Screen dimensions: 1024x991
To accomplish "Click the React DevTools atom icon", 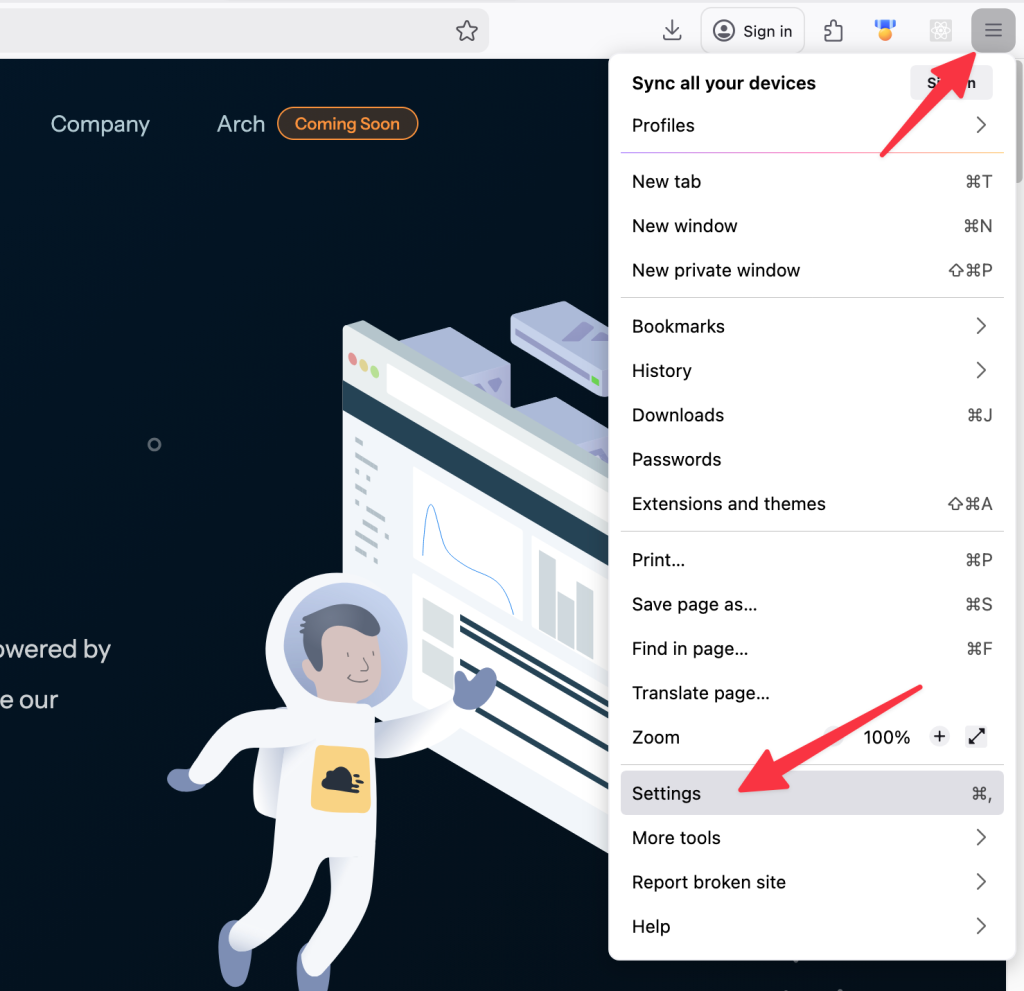I will pos(939,31).
